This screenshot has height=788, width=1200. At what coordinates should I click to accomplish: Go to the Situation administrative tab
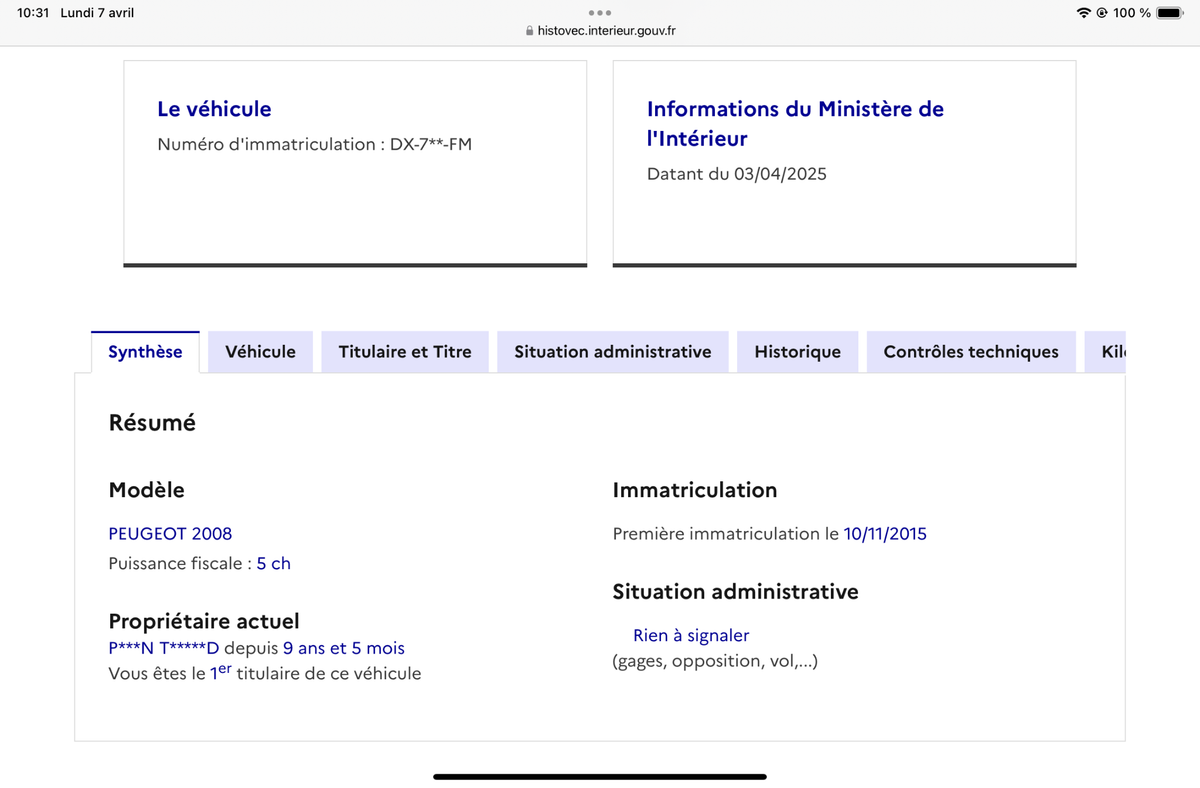[613, 352]
